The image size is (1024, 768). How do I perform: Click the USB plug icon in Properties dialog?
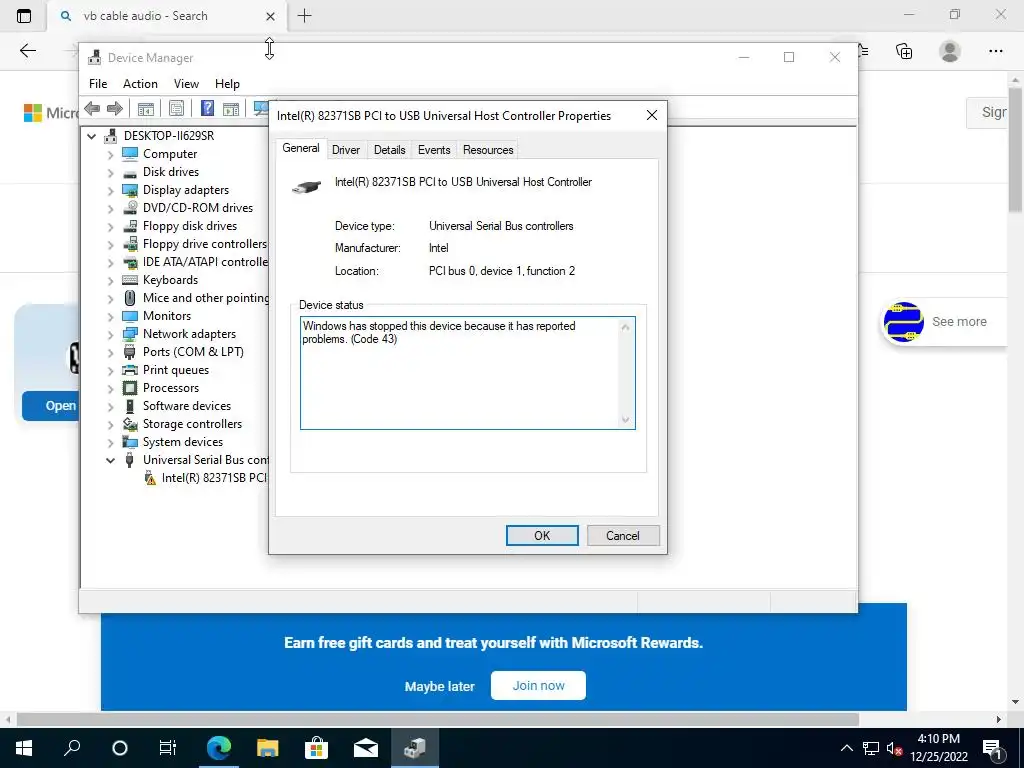click(306, 187)
